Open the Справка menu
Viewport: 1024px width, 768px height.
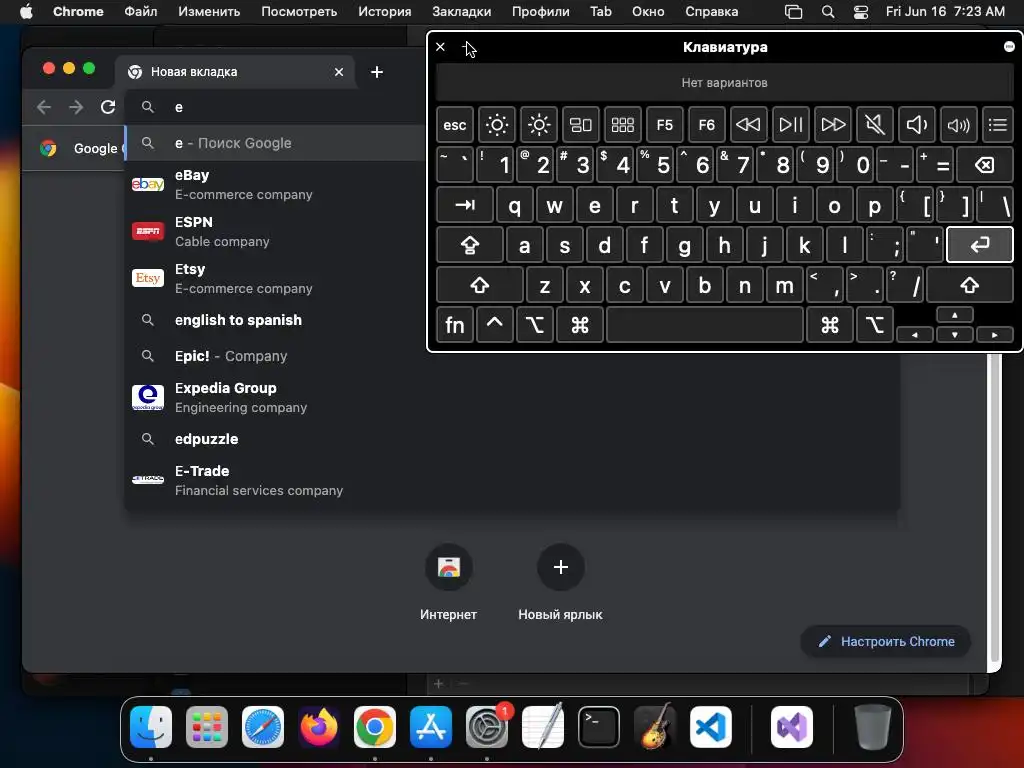712,11
